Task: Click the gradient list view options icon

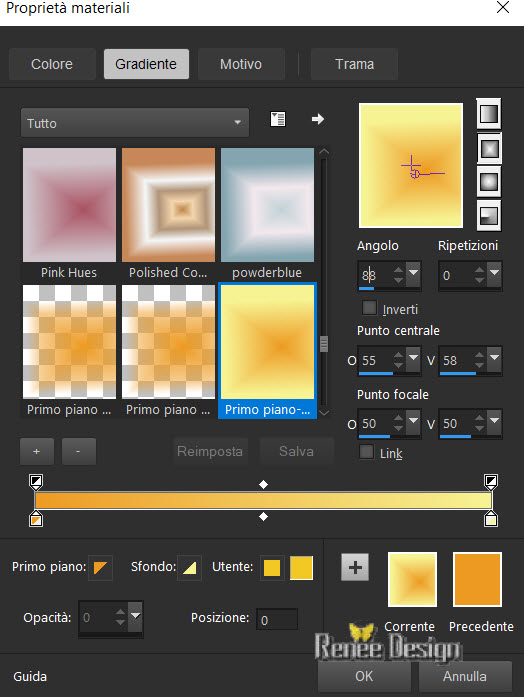Action: click(278, 119)
